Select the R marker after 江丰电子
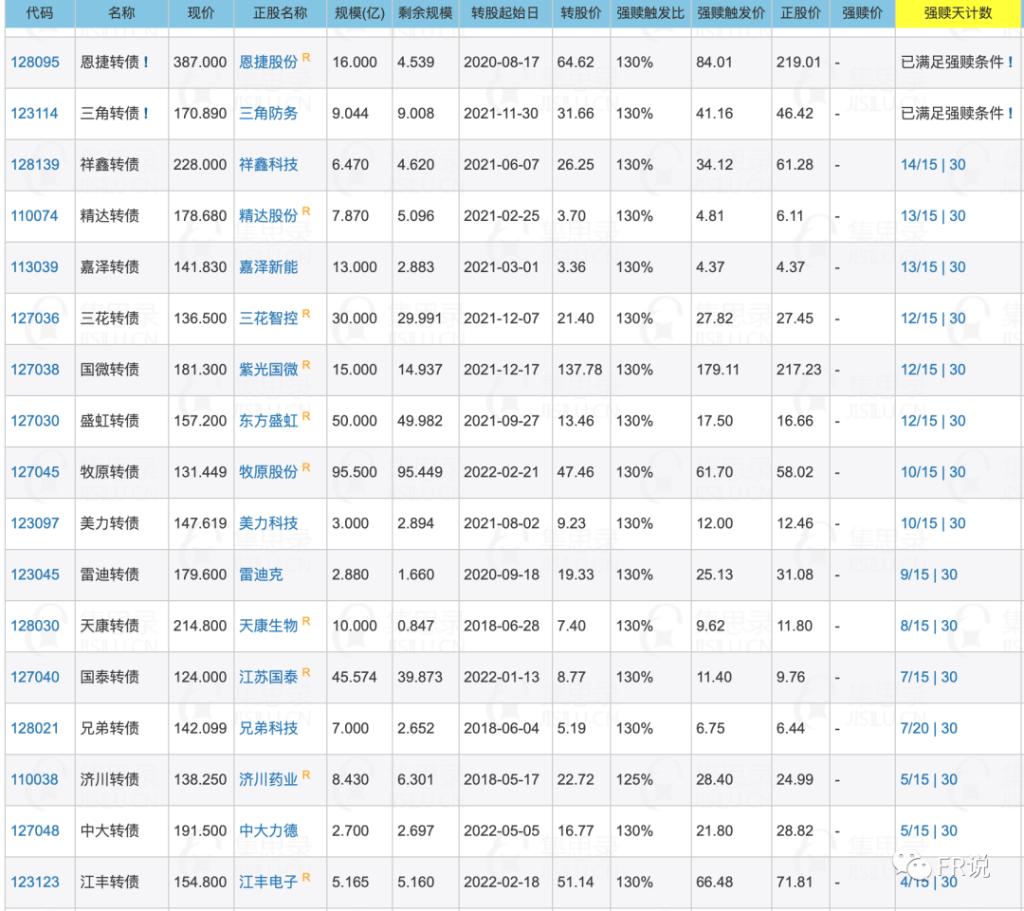The height and width of the screenshot is (911, 1024). point(306,878)
